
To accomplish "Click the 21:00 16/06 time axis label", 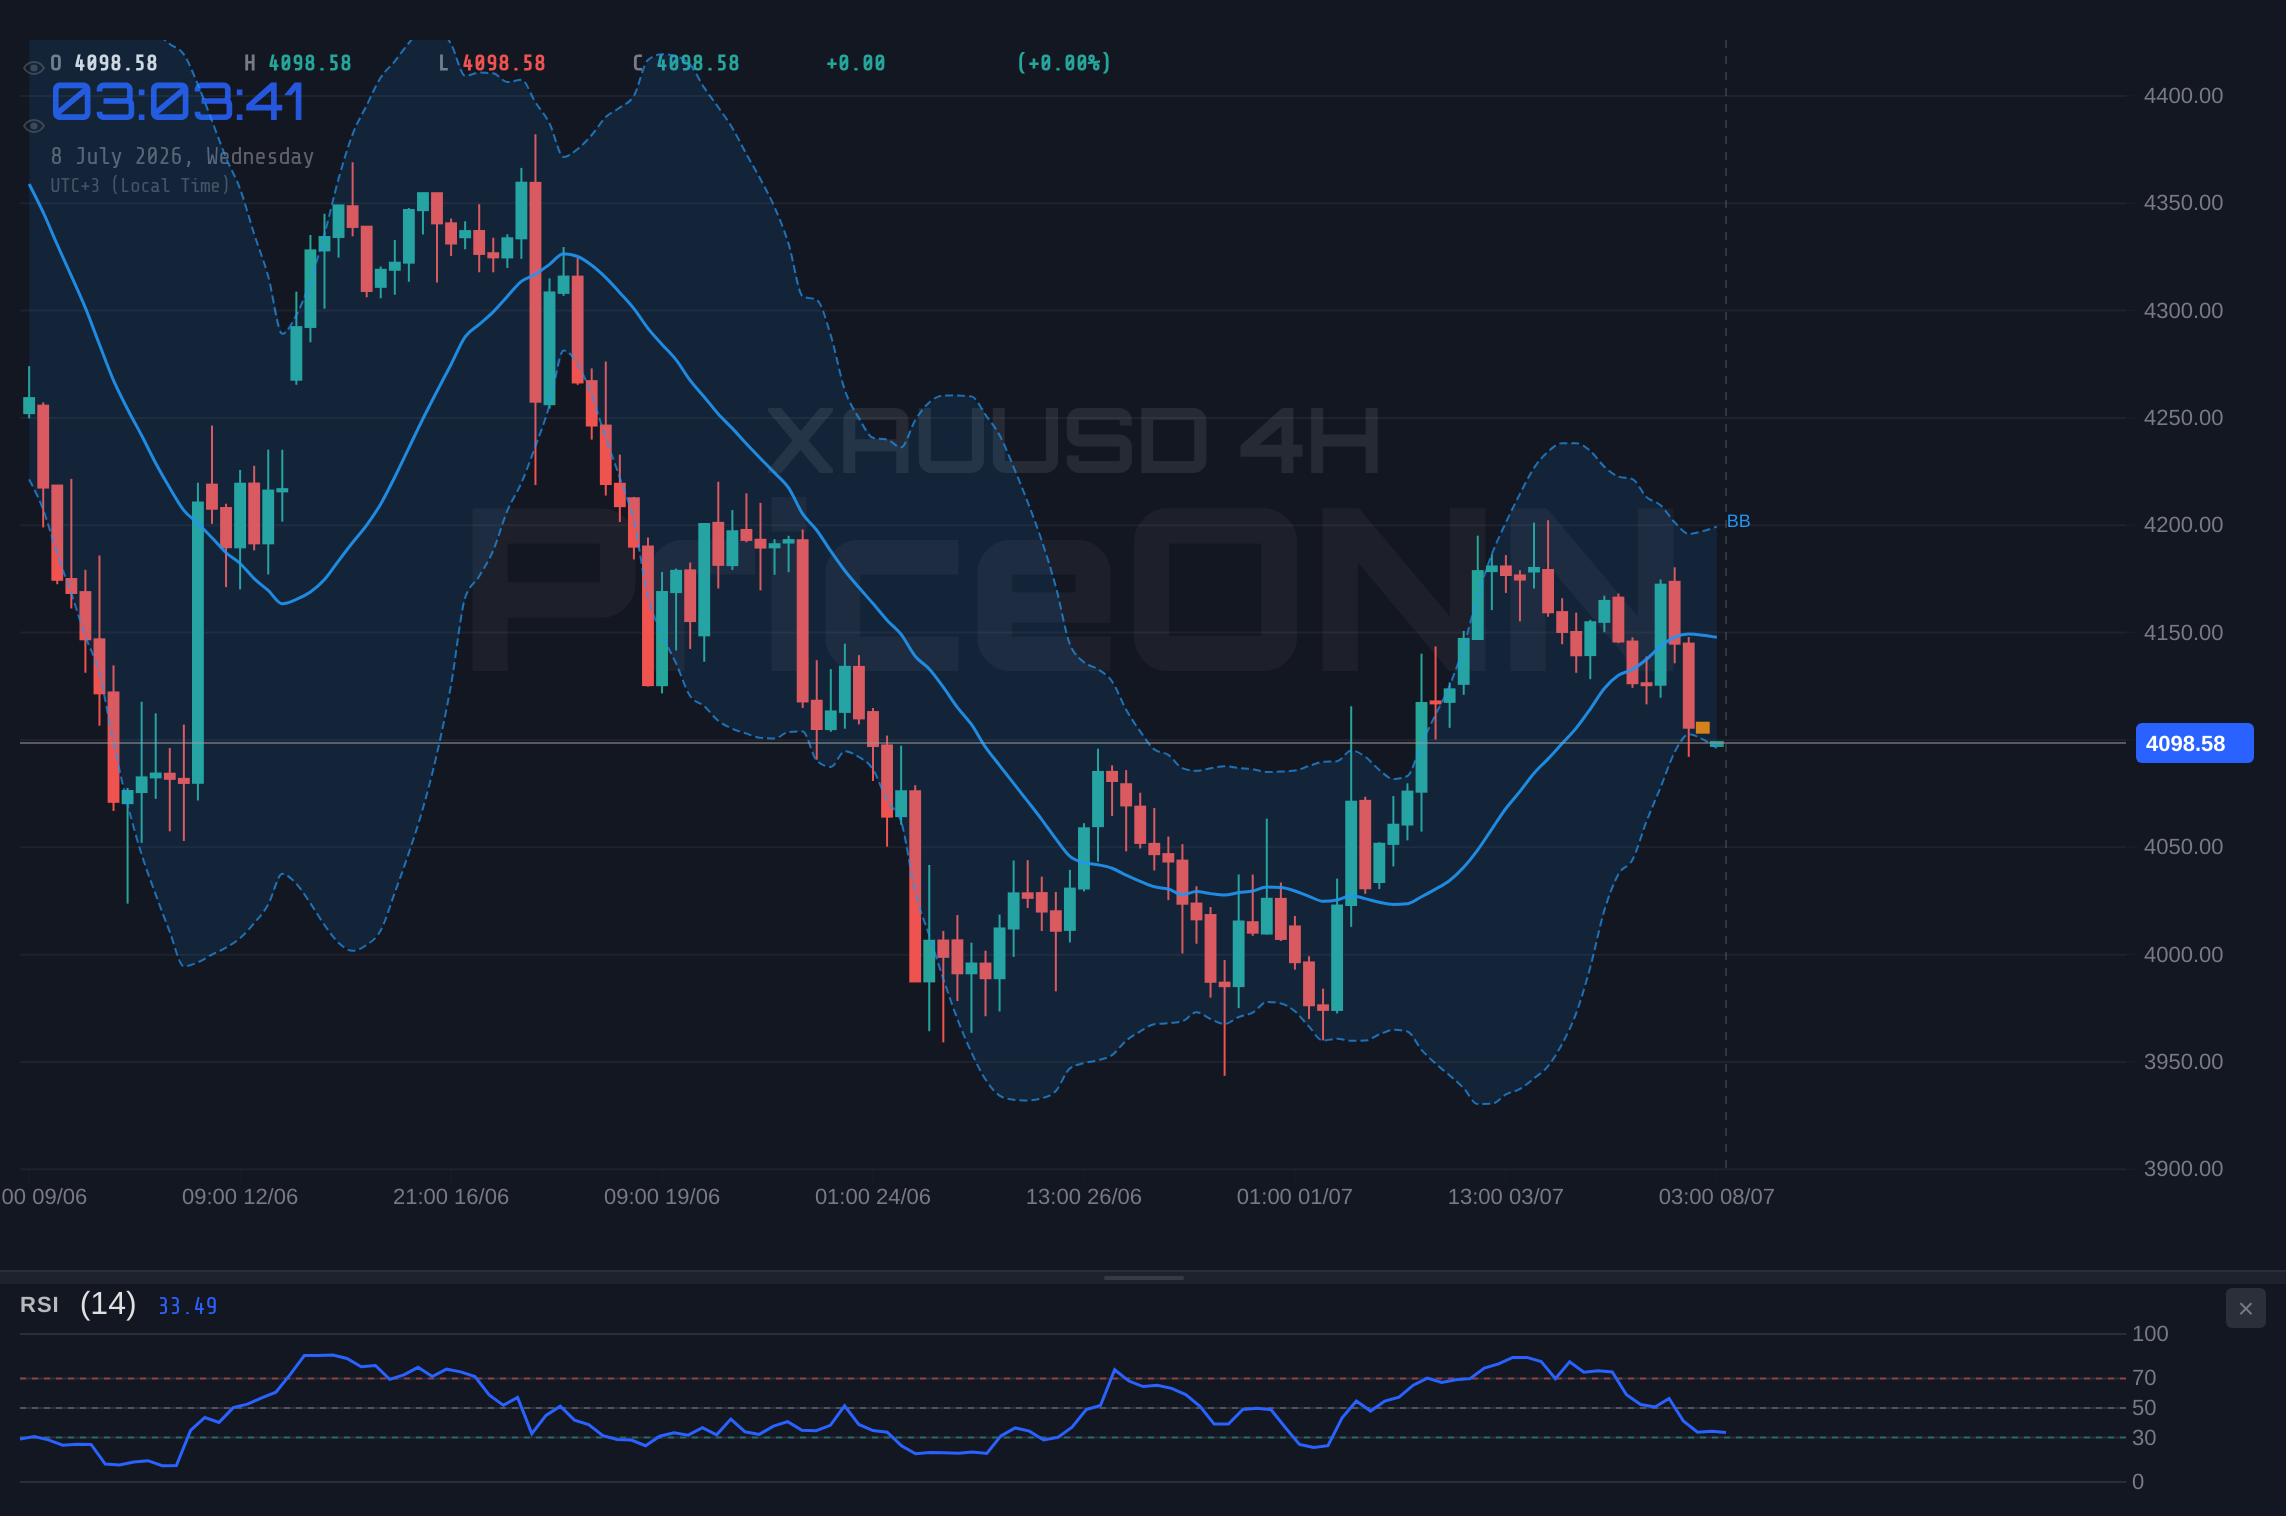I will click(451, 1197).
